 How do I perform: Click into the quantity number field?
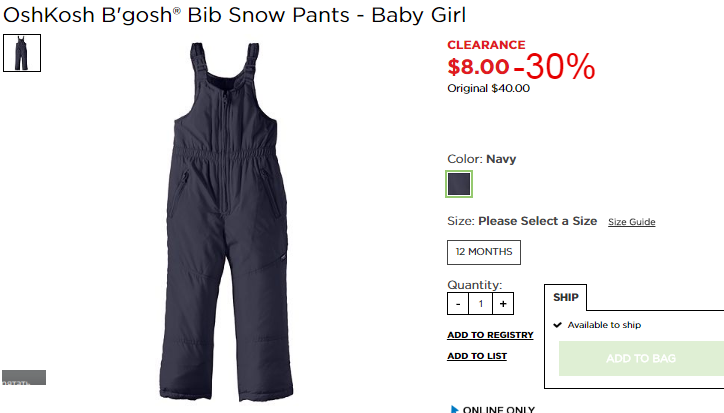click(x=480, y=304)
